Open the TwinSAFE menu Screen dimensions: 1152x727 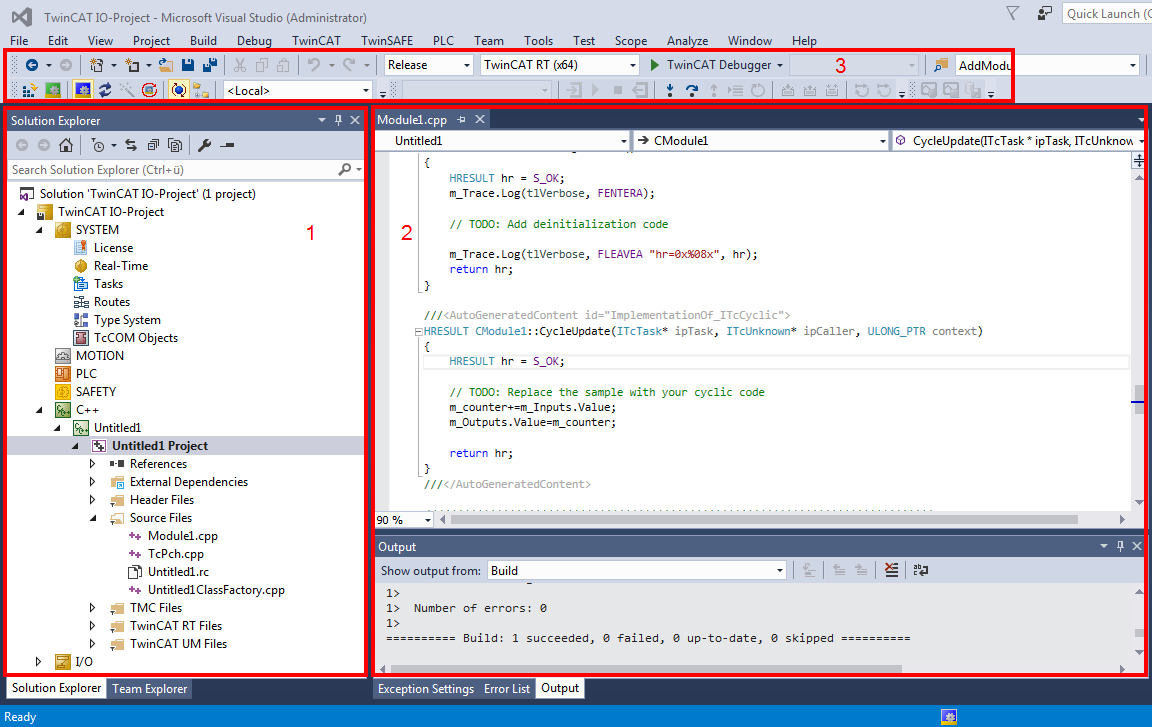pos(386,41)
